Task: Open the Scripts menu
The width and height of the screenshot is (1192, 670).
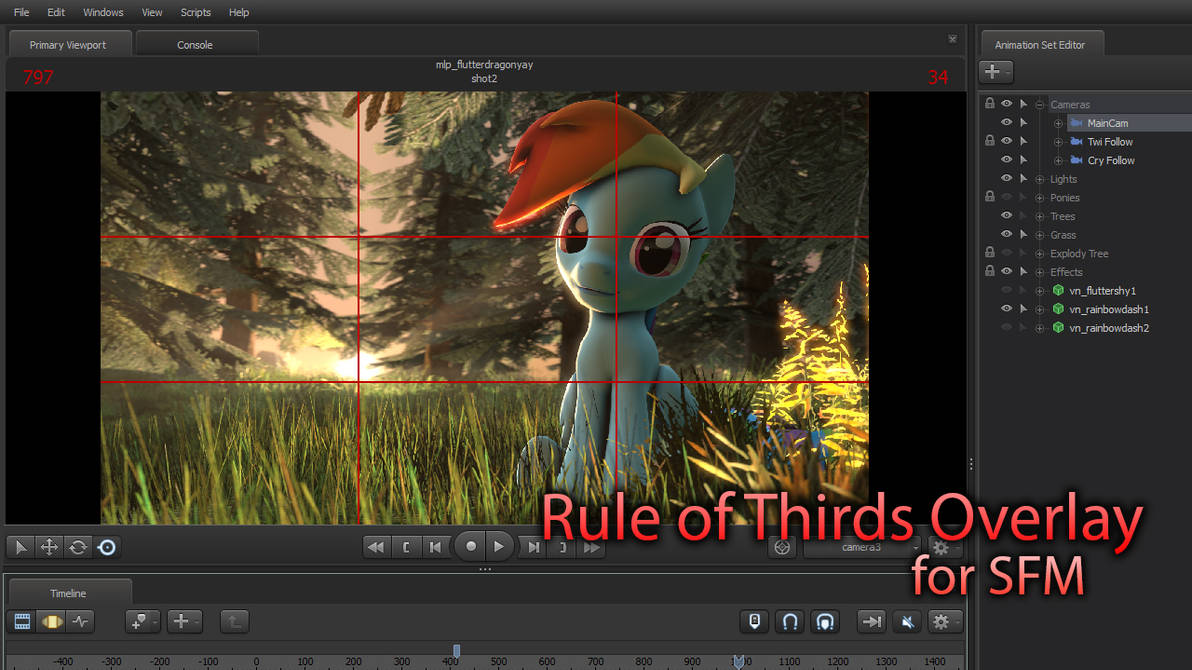Action: [x=195, y=12]
